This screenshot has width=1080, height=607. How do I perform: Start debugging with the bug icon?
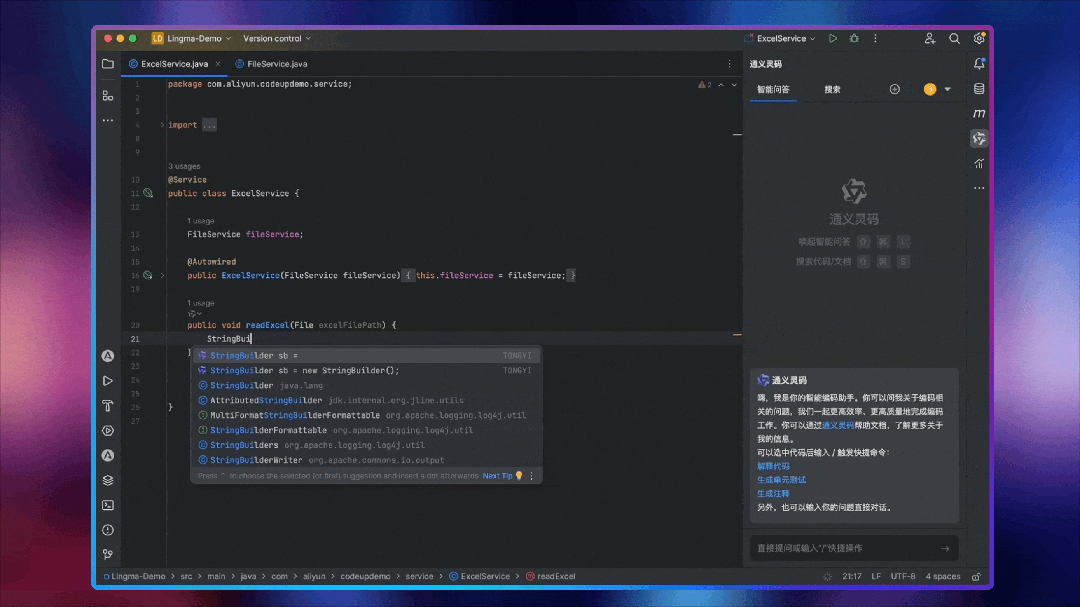tap(854, 38)
